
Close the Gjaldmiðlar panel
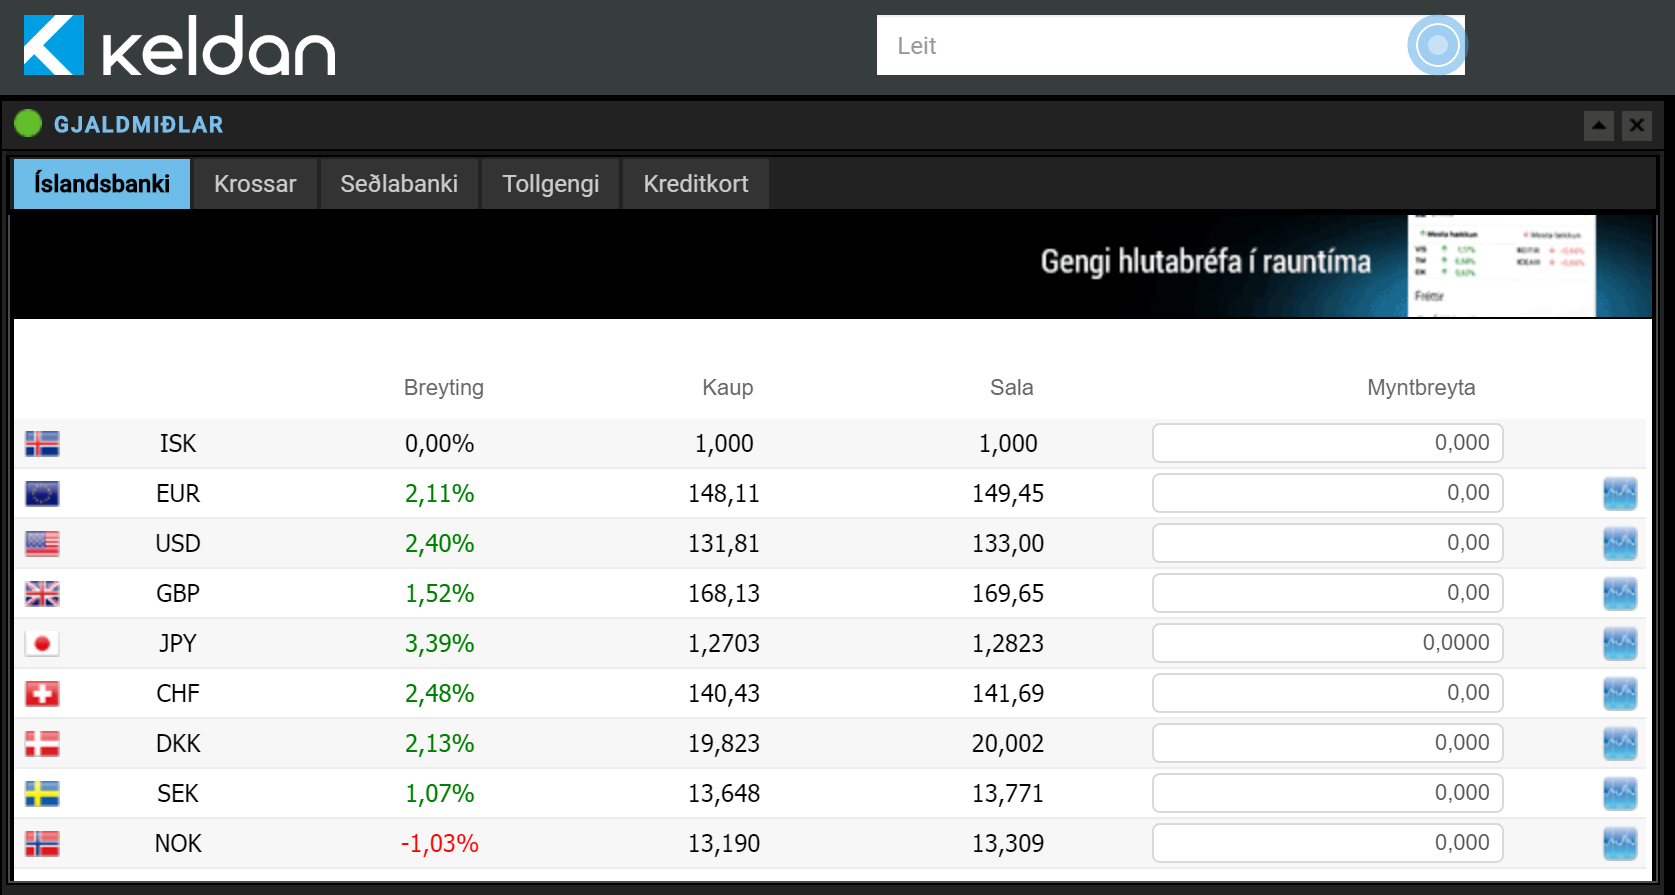click(1637, 126)
